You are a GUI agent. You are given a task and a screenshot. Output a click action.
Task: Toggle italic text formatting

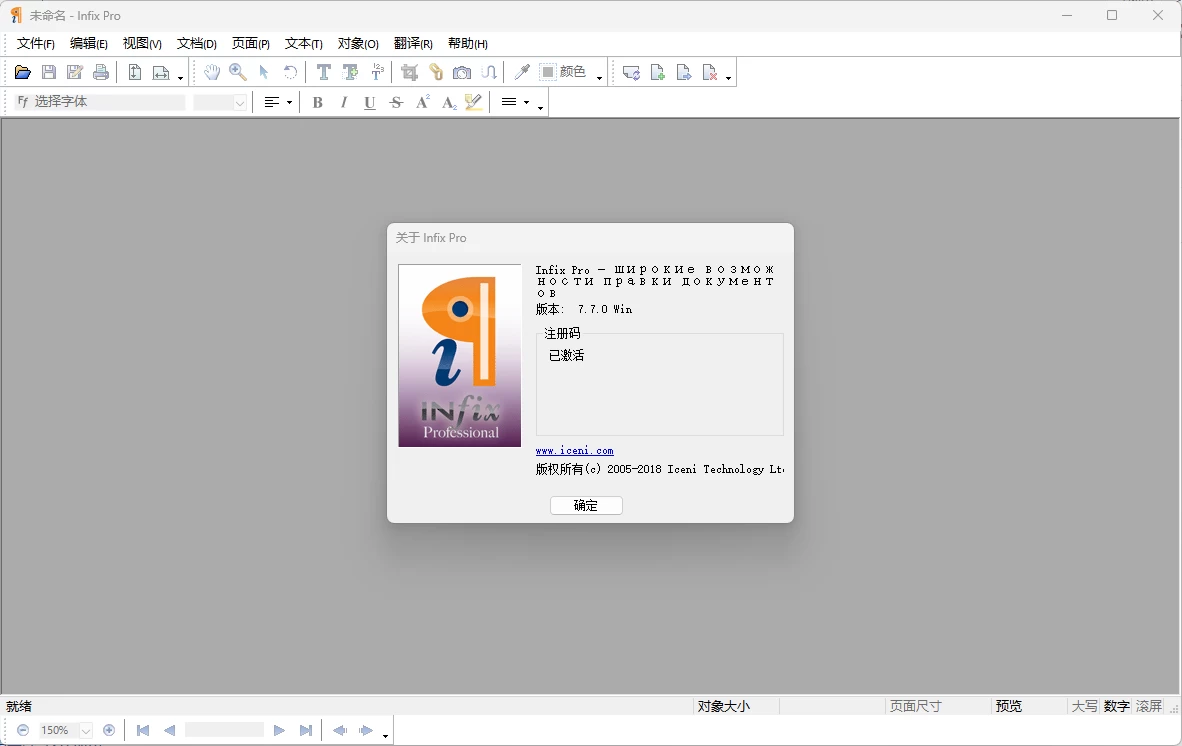point(344,102)
